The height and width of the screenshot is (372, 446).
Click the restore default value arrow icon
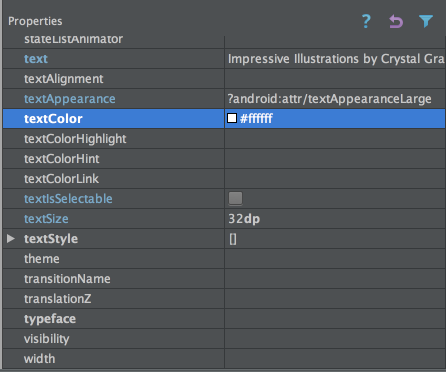(x=396, y=21)
